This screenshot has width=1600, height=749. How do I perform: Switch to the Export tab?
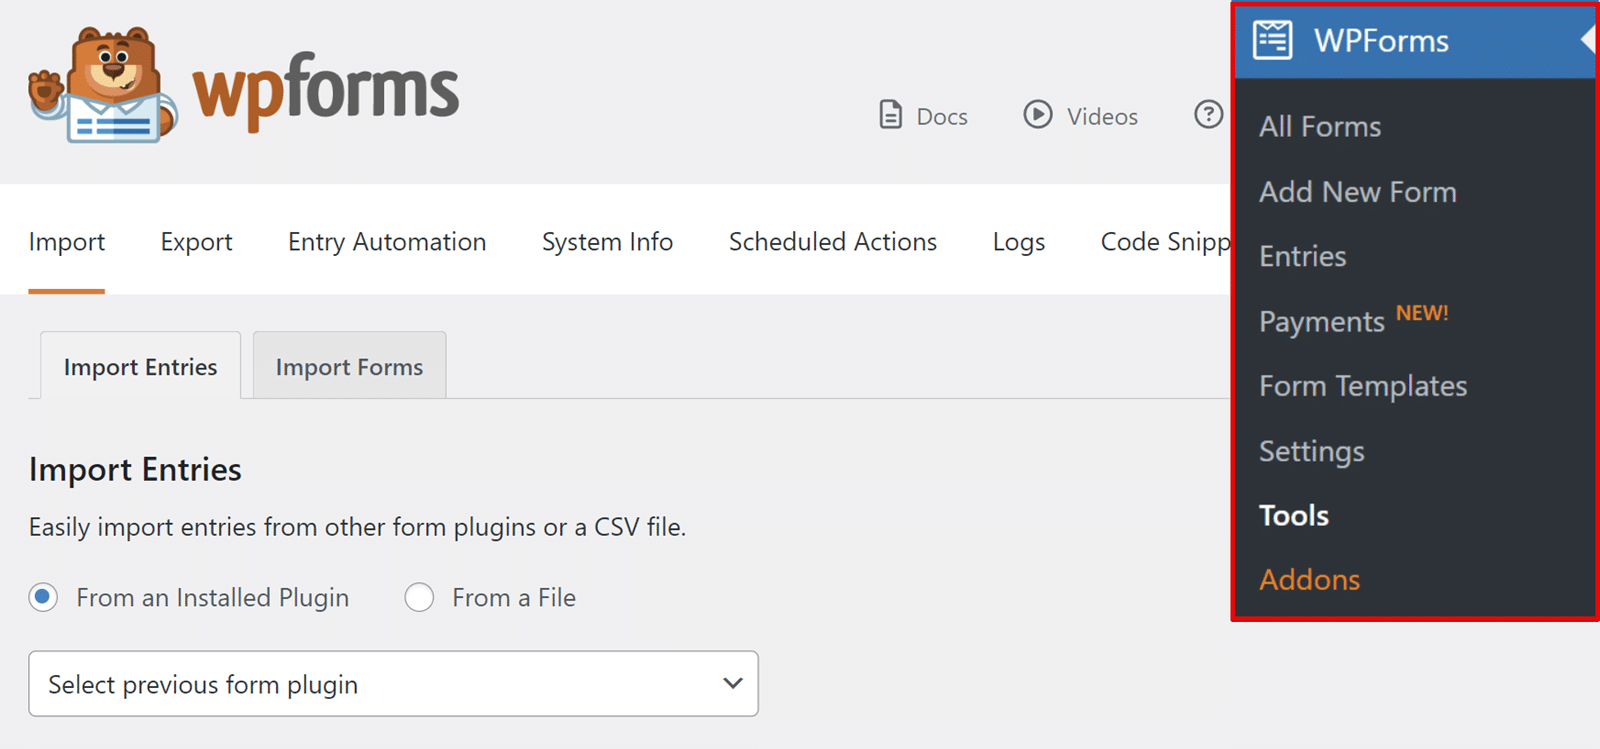(196, 242)
